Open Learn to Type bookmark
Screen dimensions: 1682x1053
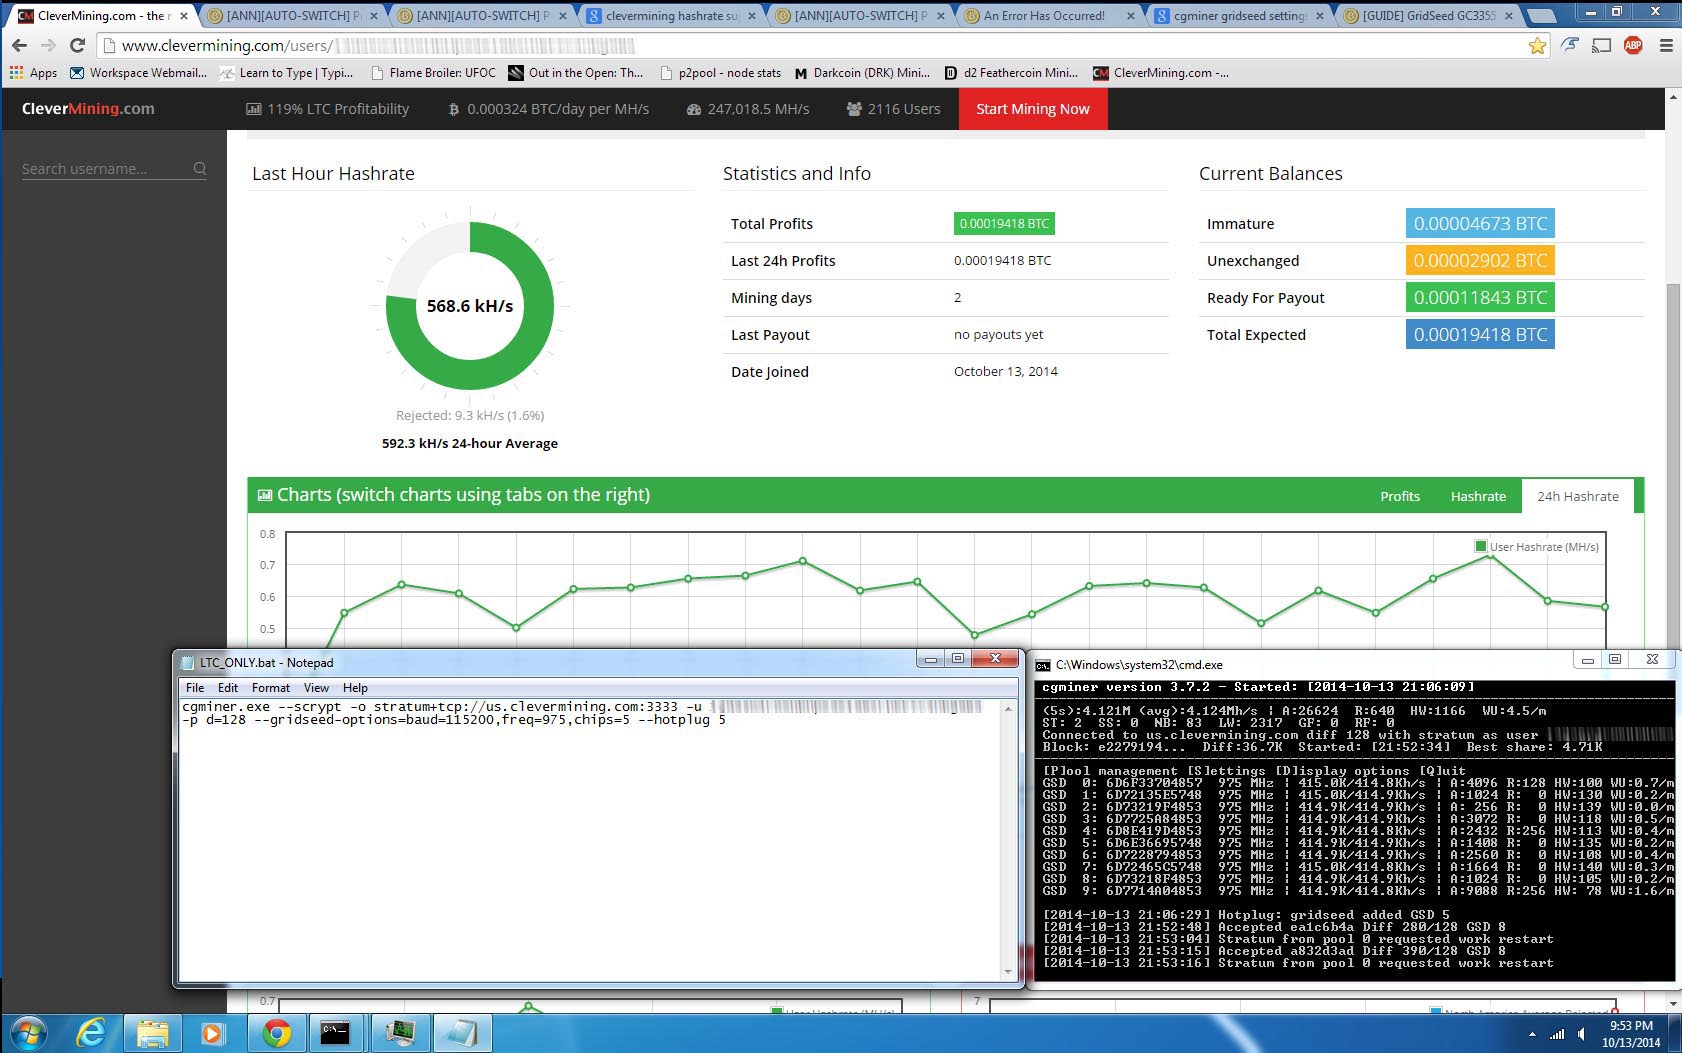point(287,72)
